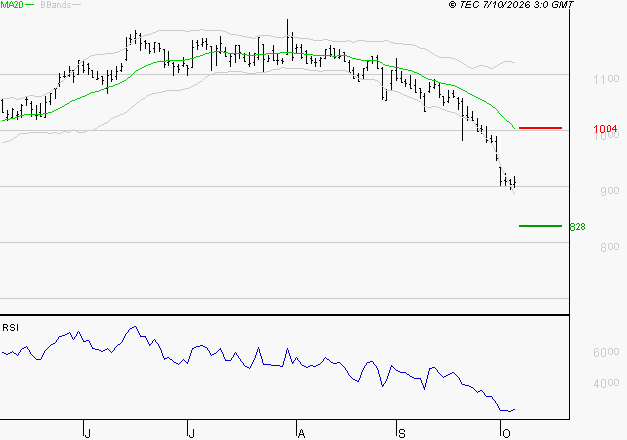
Task: Click the first J month marker
Action: click(x=88, y=433)
